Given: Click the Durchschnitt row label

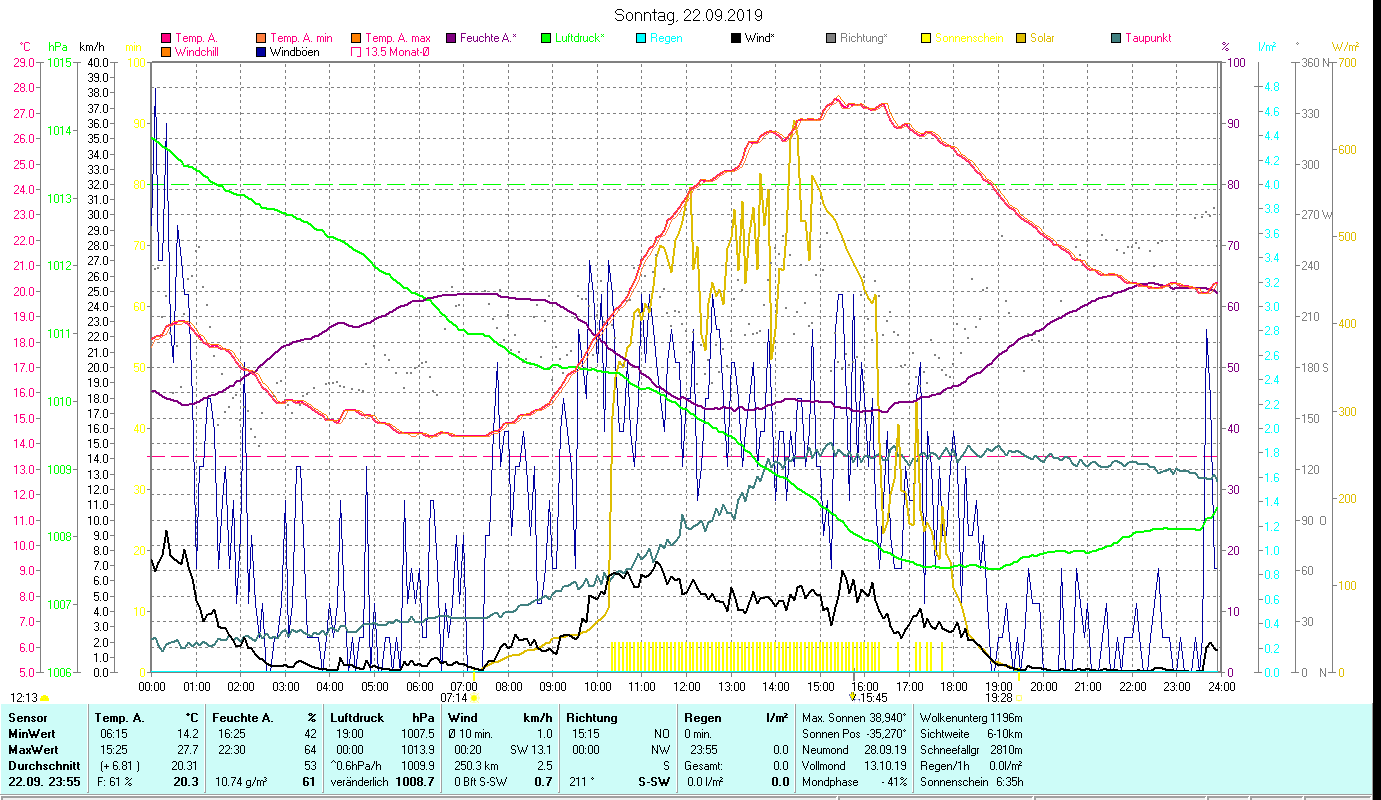Looking at the screenshot, I should coord(43,766).
